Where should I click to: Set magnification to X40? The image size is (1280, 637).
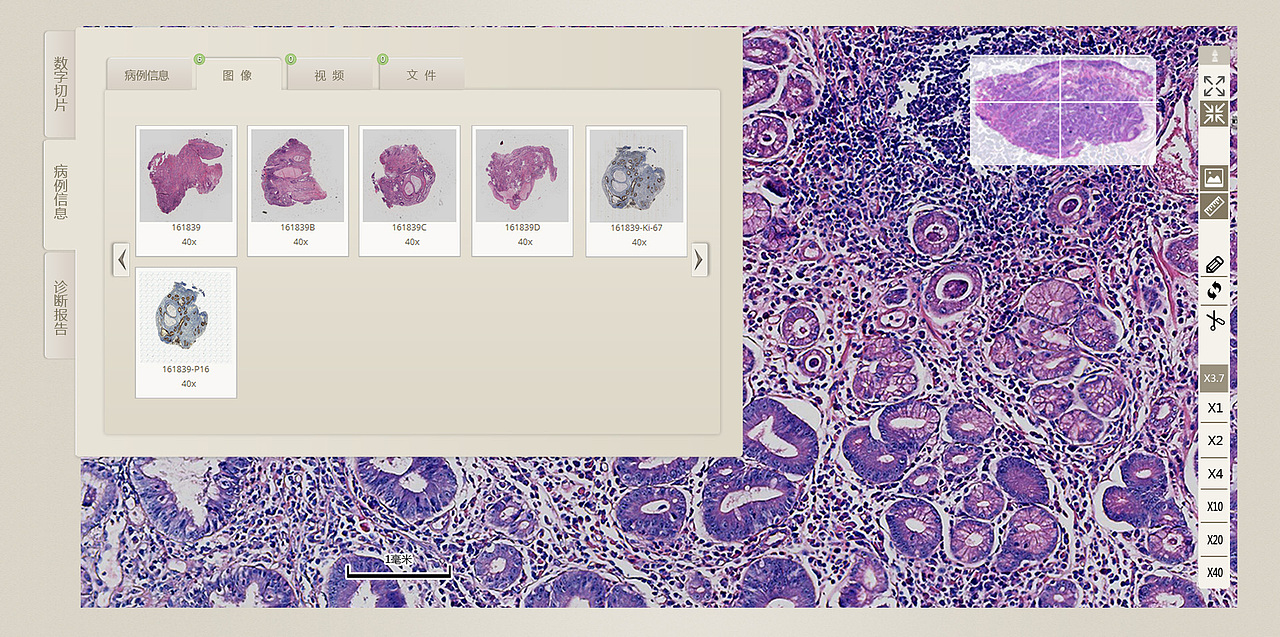(x=1214, y=572)
